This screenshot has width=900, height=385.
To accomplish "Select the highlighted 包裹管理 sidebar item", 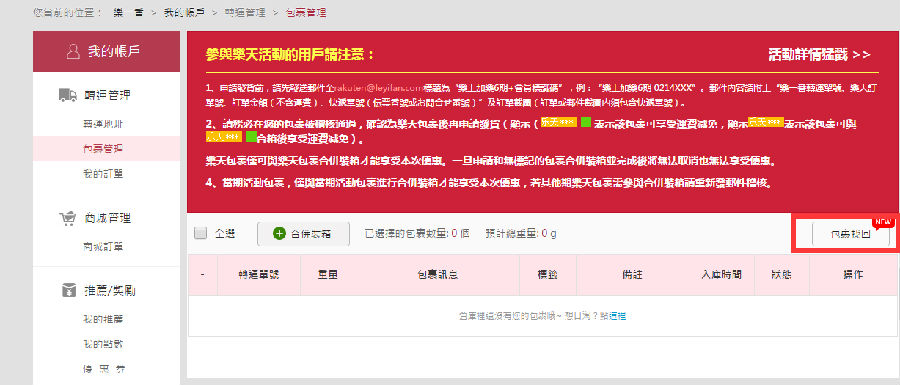I will tap(106, 149).
